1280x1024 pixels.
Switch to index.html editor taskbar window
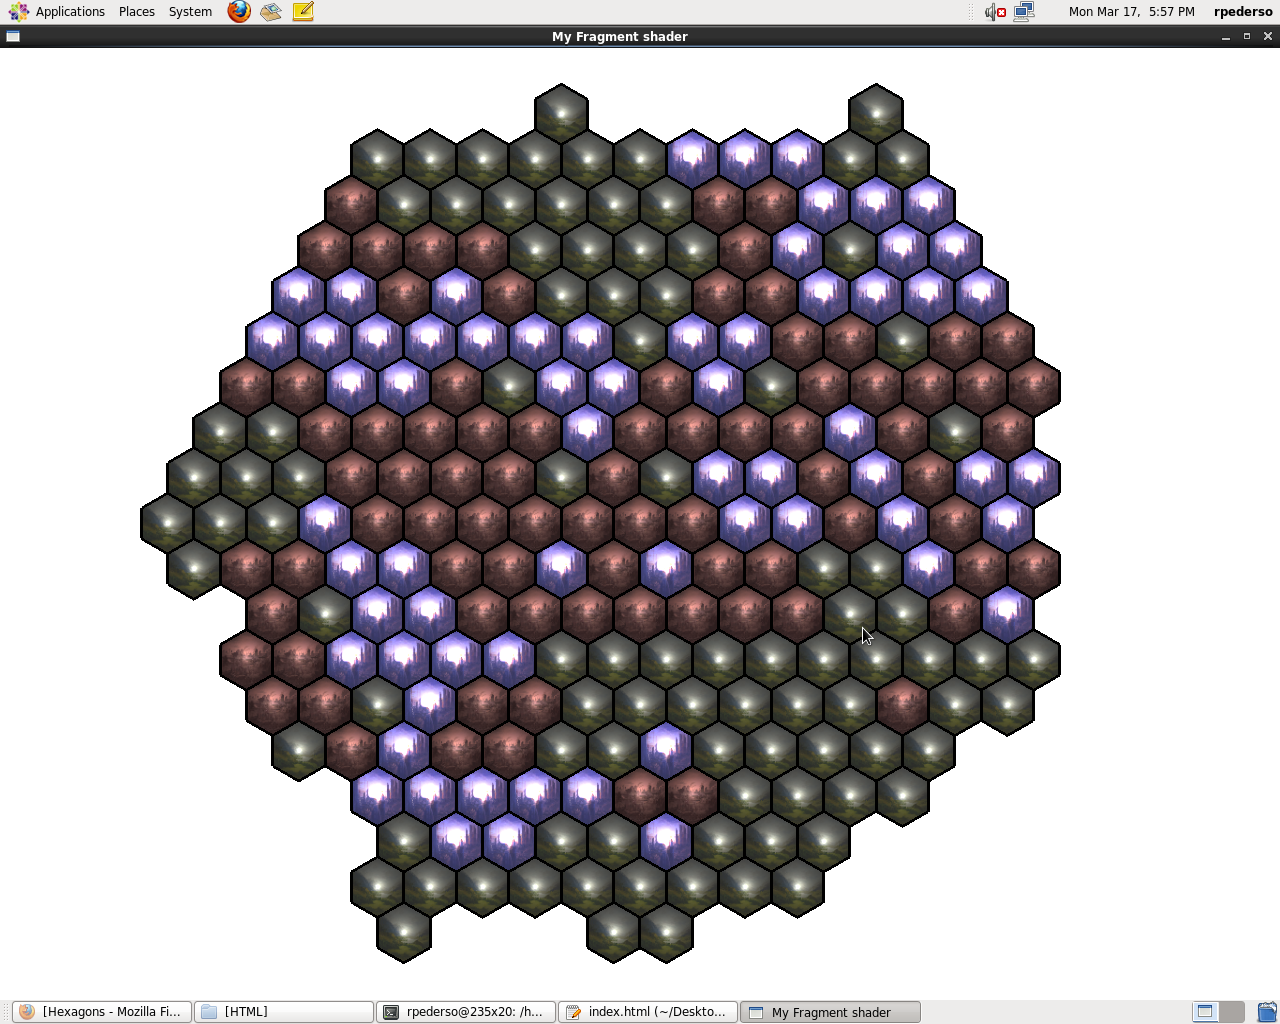[x=647, y=1012]
